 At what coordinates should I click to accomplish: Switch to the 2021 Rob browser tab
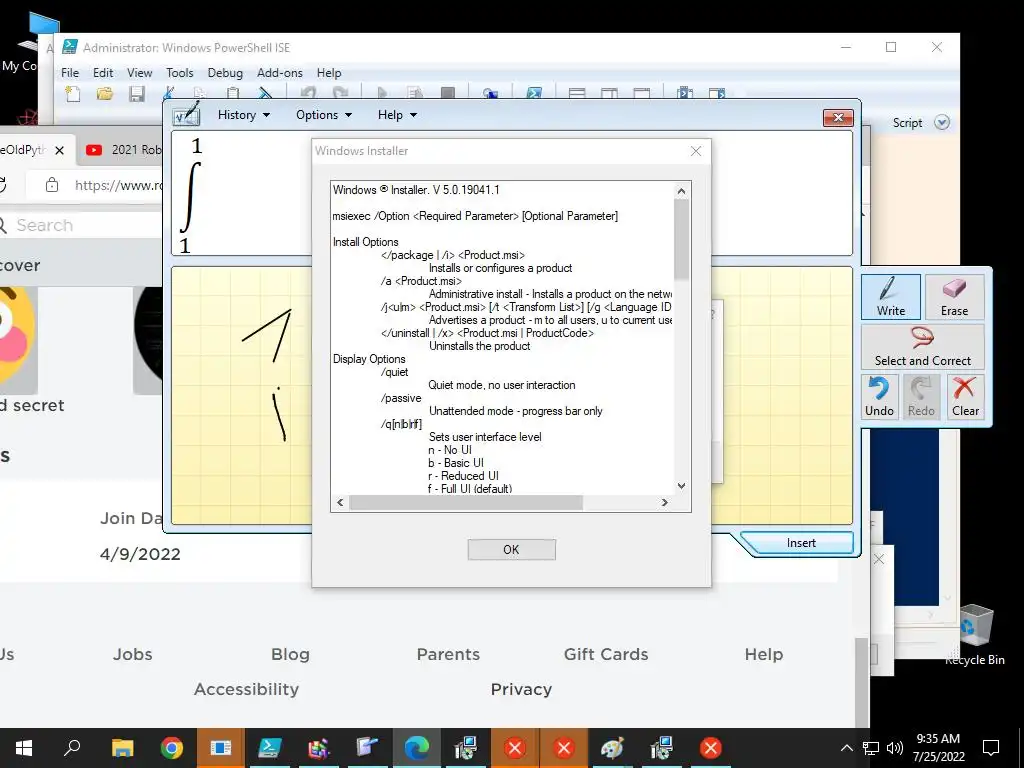[x=120, y=150]
